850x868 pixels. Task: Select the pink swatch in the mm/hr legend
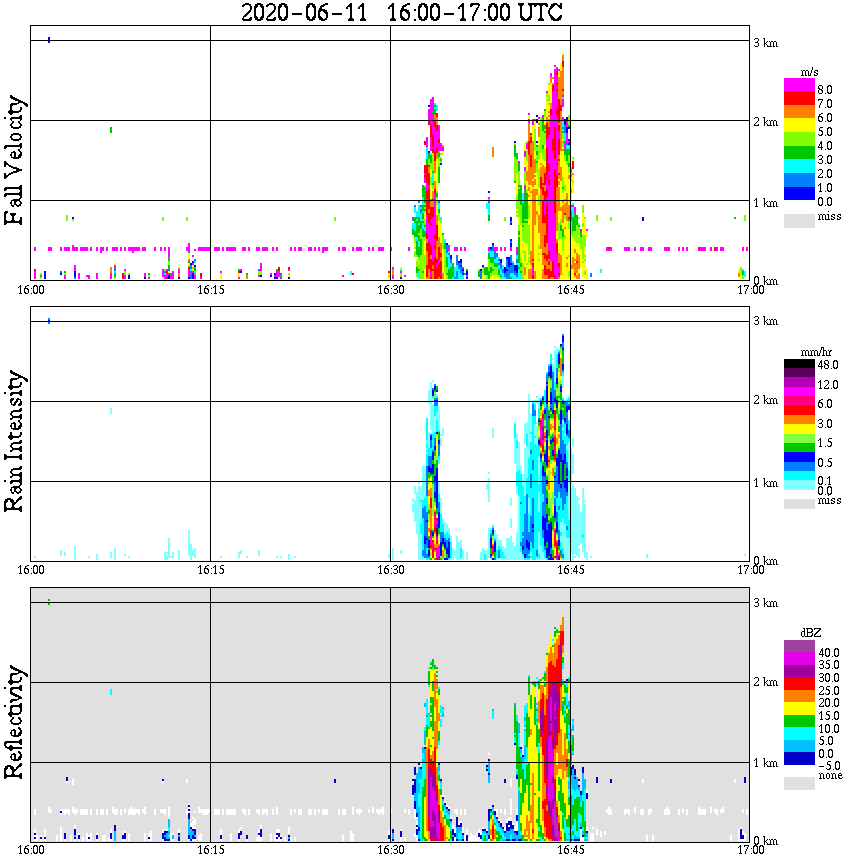click(799, 401)
